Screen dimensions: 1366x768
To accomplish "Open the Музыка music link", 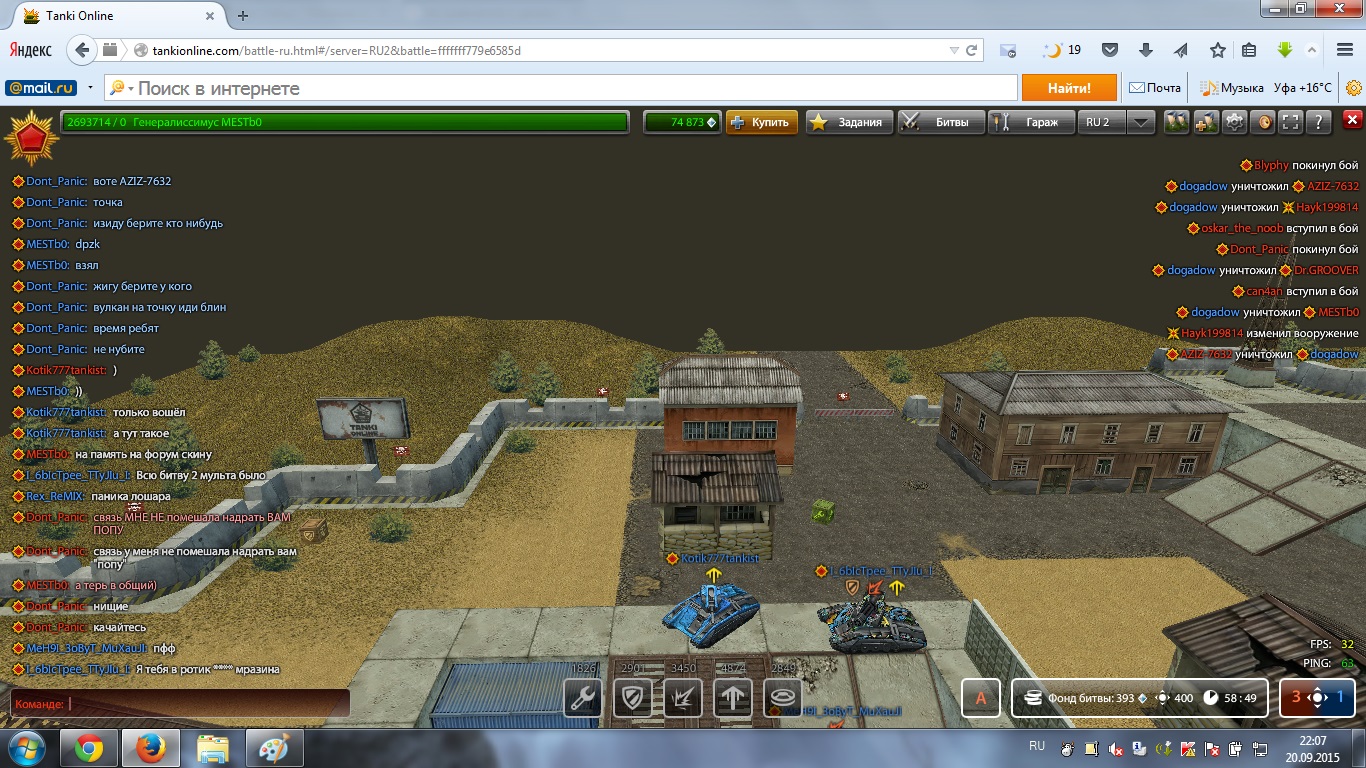I will click(1232, 88).
